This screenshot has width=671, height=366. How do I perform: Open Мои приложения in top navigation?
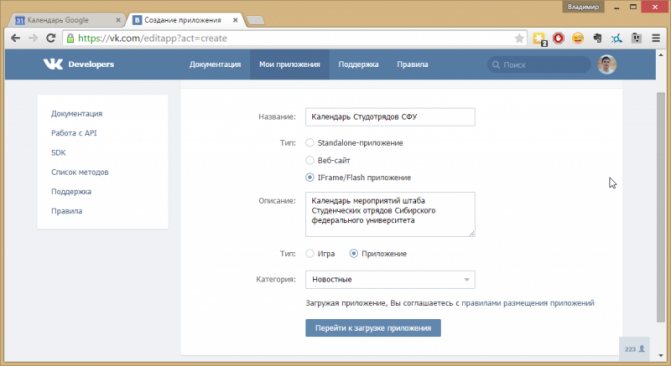tap(290, 64)
